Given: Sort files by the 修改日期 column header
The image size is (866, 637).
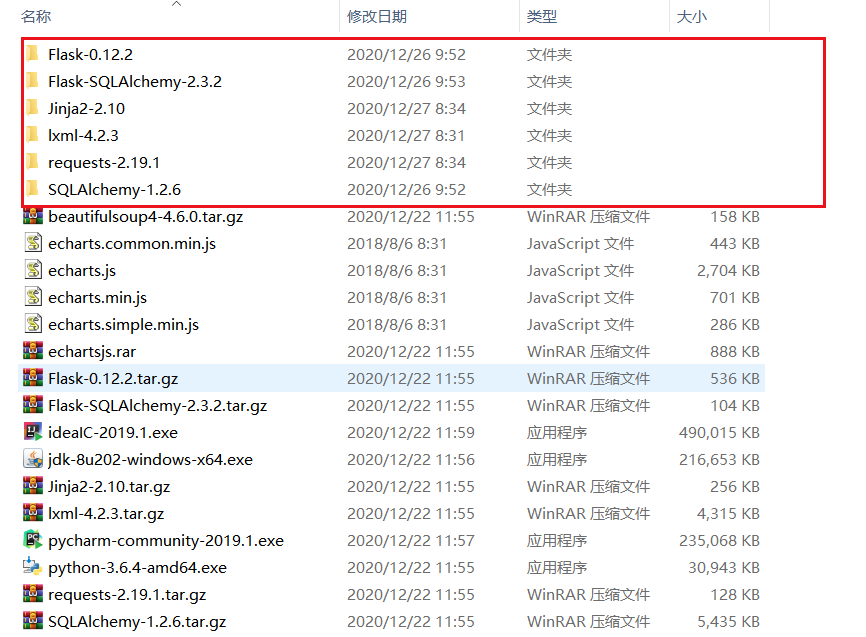Looking at the screenshot, I should (x=377, y=17).
